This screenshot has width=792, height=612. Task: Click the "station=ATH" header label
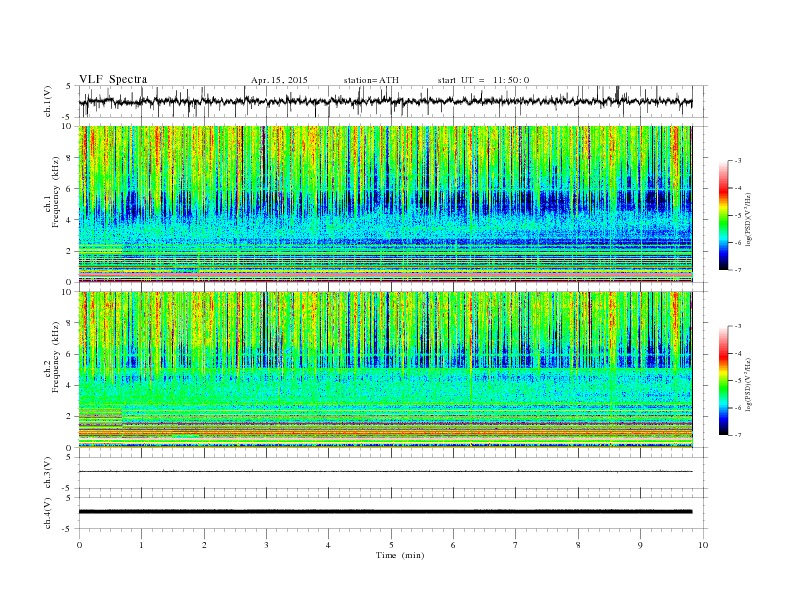click(x=371, y=80)
